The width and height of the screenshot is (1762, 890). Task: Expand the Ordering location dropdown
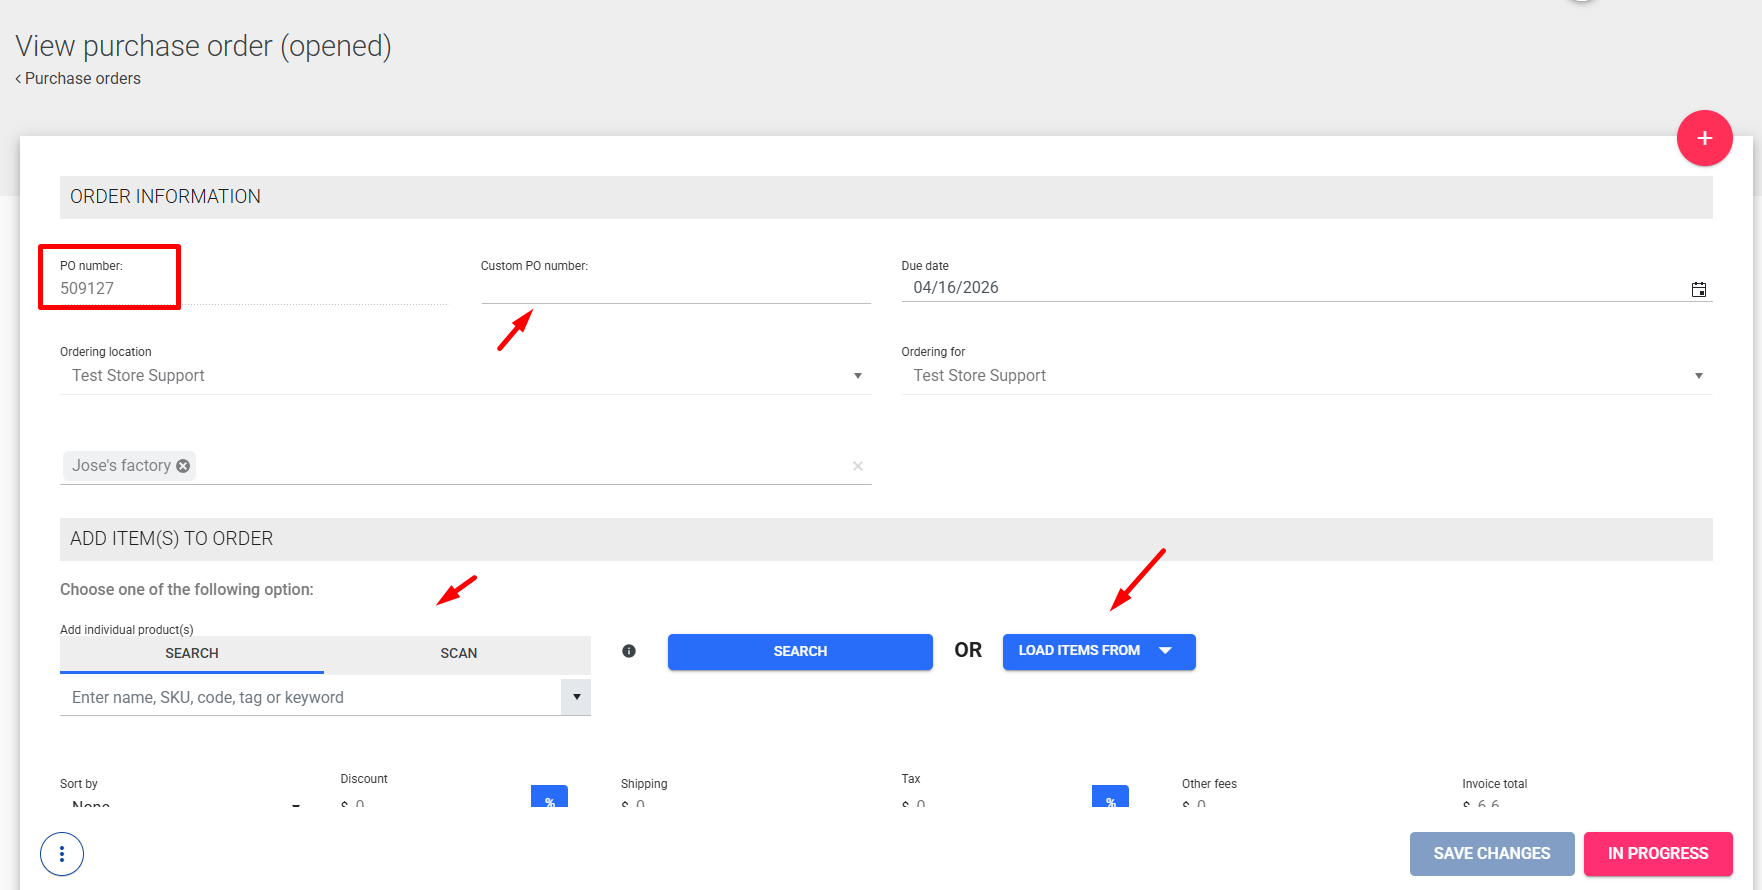tap(857, 376)
